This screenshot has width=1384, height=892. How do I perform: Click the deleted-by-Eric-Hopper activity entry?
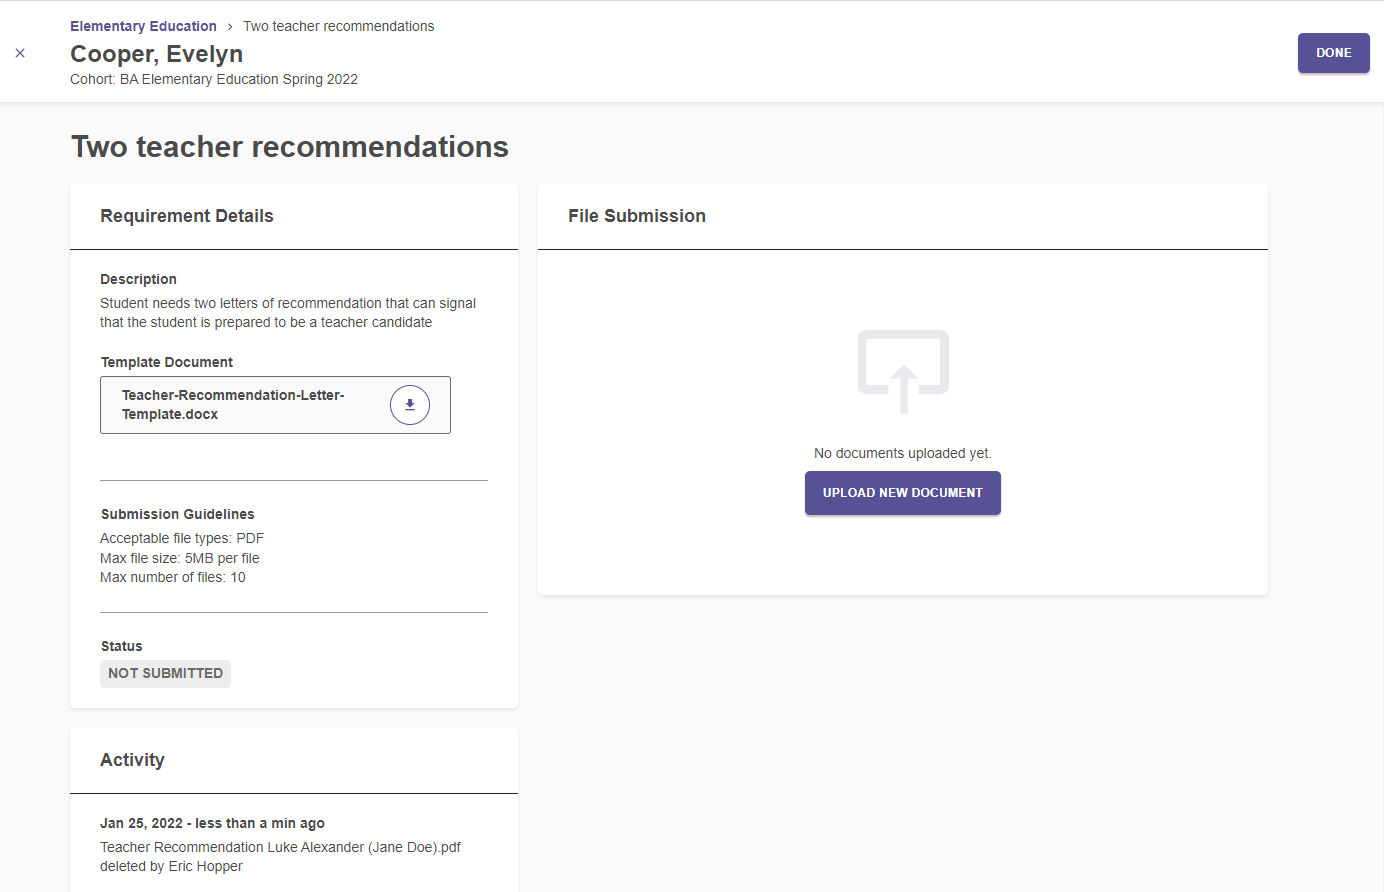click(280, 857)
